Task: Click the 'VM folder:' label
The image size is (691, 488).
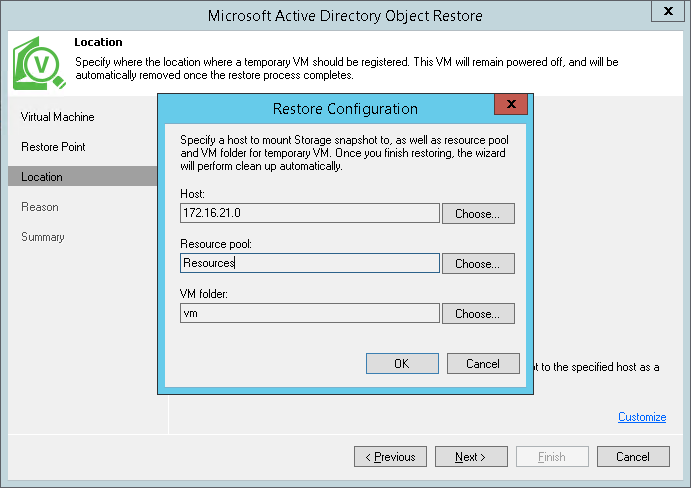Action: (x=204, y=294)
